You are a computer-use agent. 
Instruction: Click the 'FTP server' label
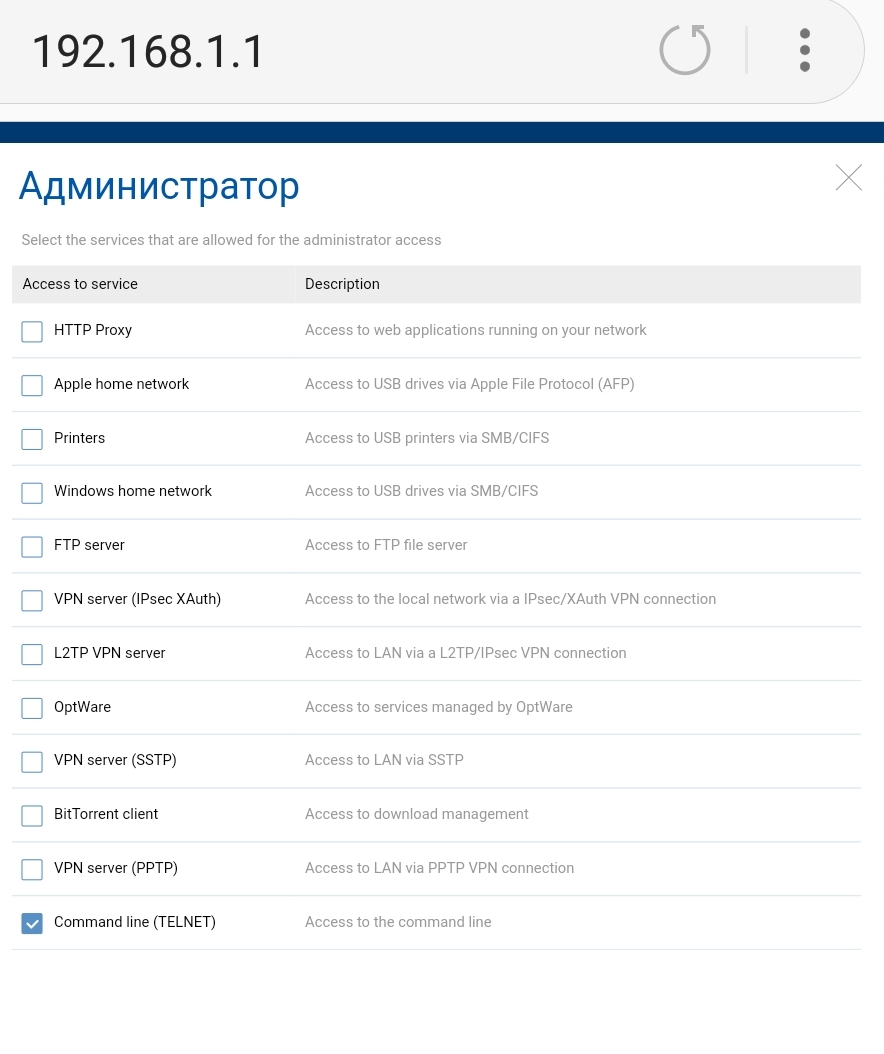89,544
